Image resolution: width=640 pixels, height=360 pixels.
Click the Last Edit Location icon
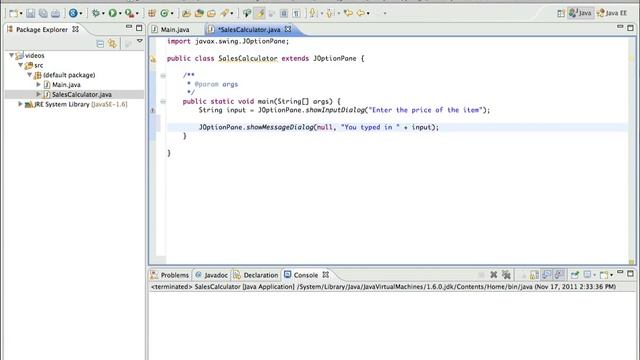[348, 13]
